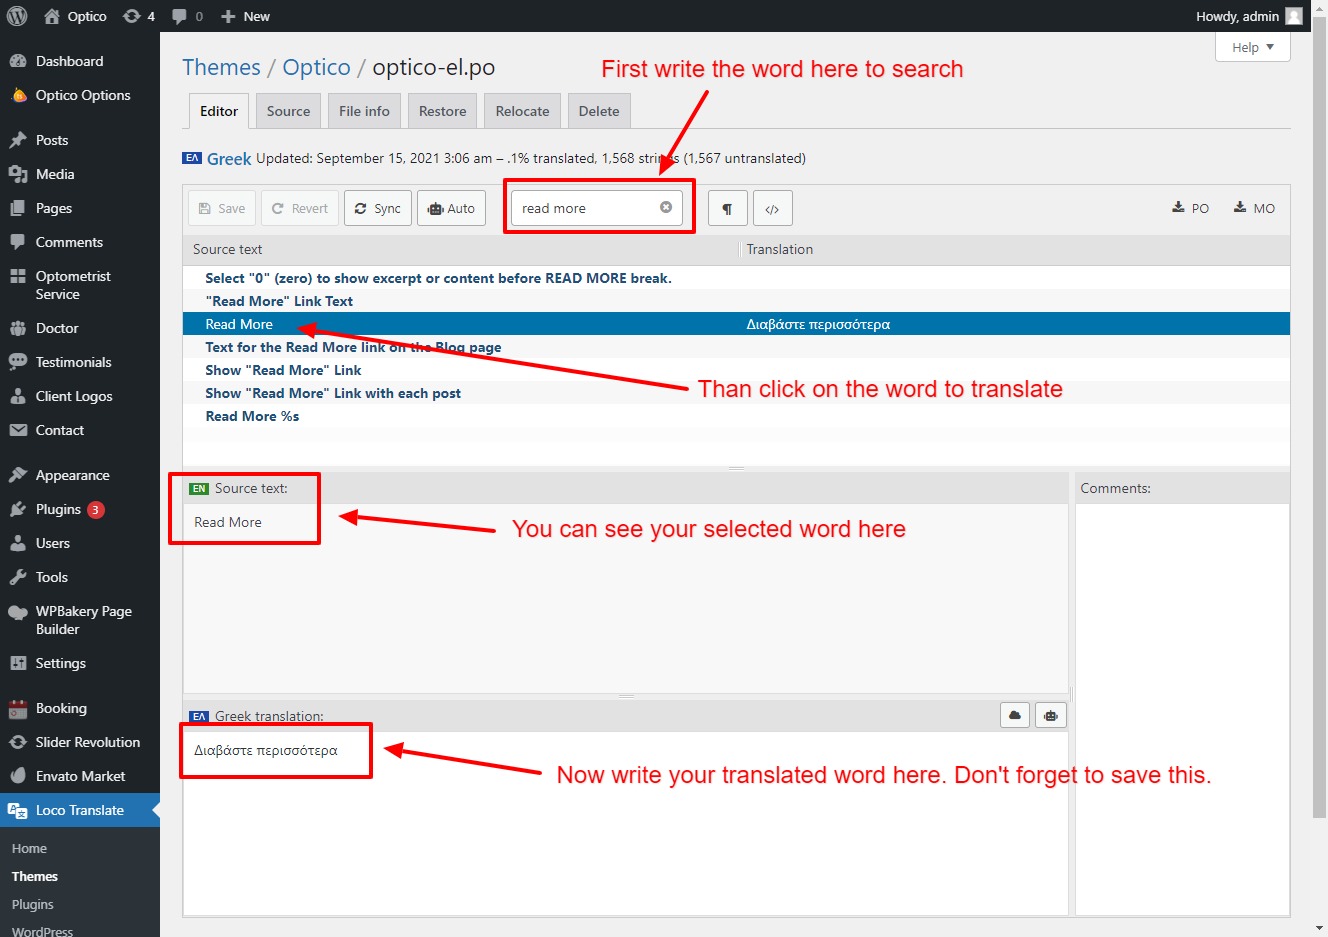Expand the Help dropdown

[1253, 47]
